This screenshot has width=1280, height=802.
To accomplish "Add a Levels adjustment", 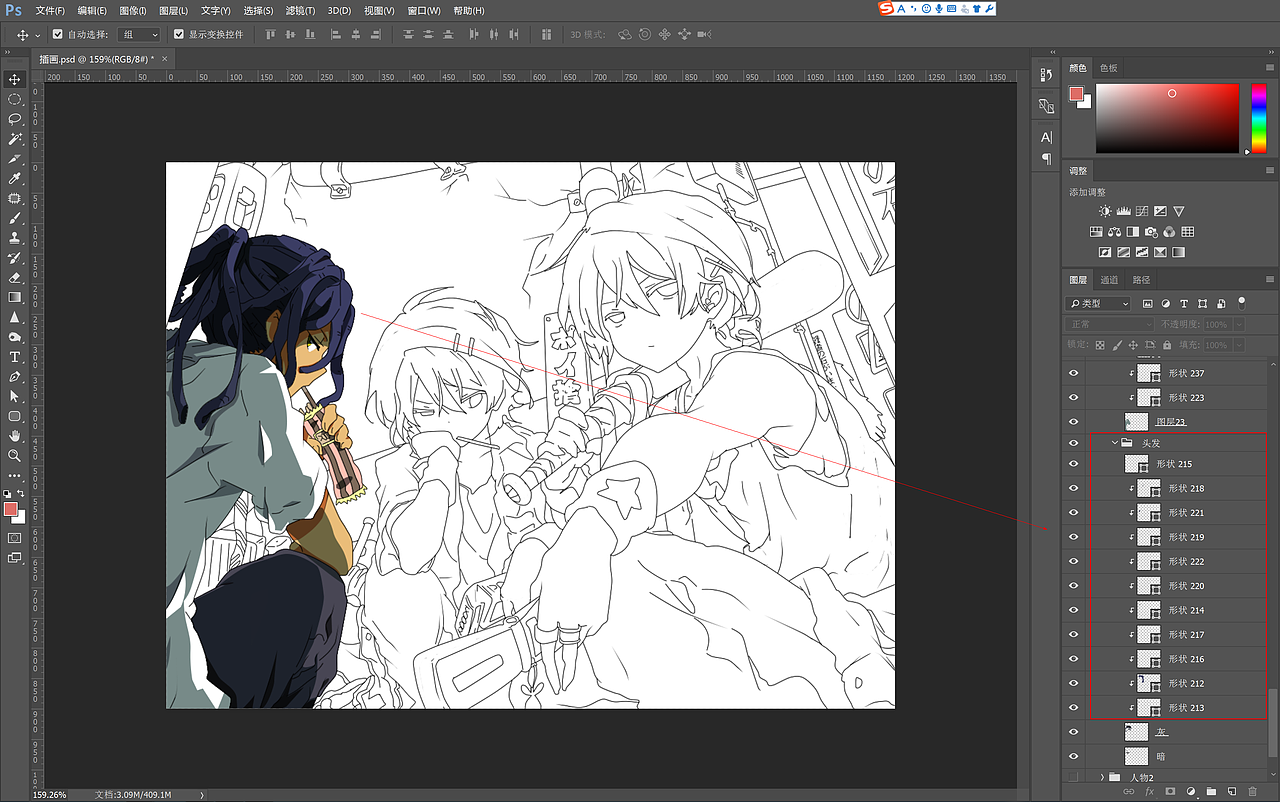I will coord(1123,211).
